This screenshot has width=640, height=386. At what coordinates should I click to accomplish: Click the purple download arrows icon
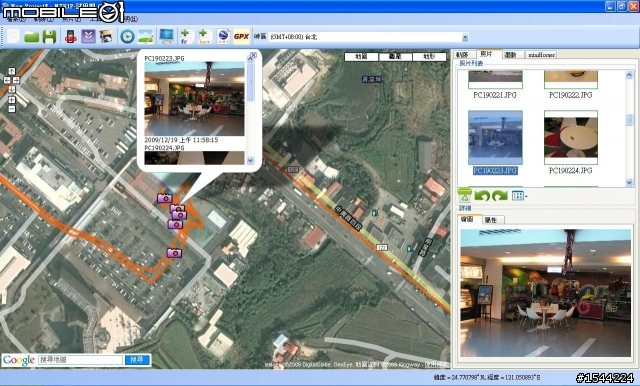[x=88, y=37]
